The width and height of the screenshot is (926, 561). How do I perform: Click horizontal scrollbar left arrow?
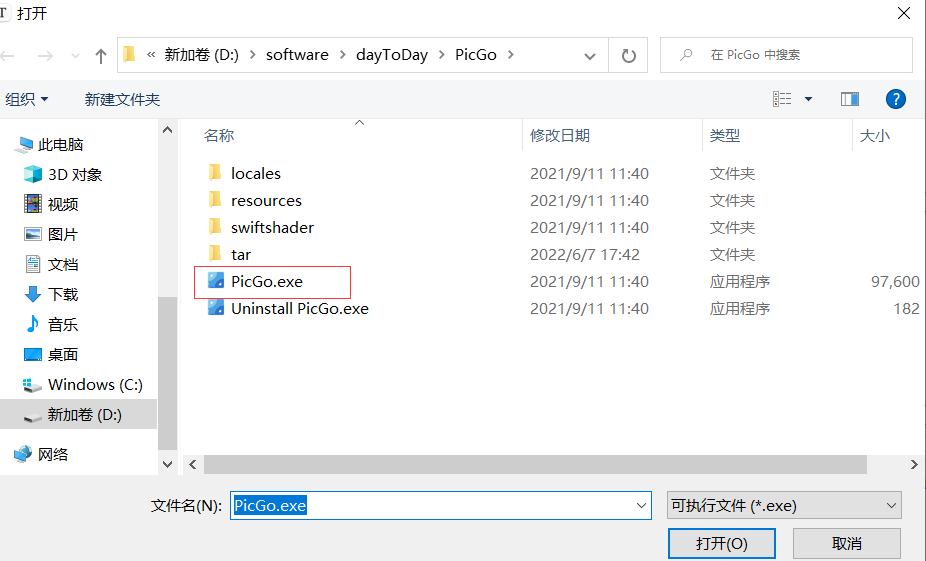tap(193, 464)
